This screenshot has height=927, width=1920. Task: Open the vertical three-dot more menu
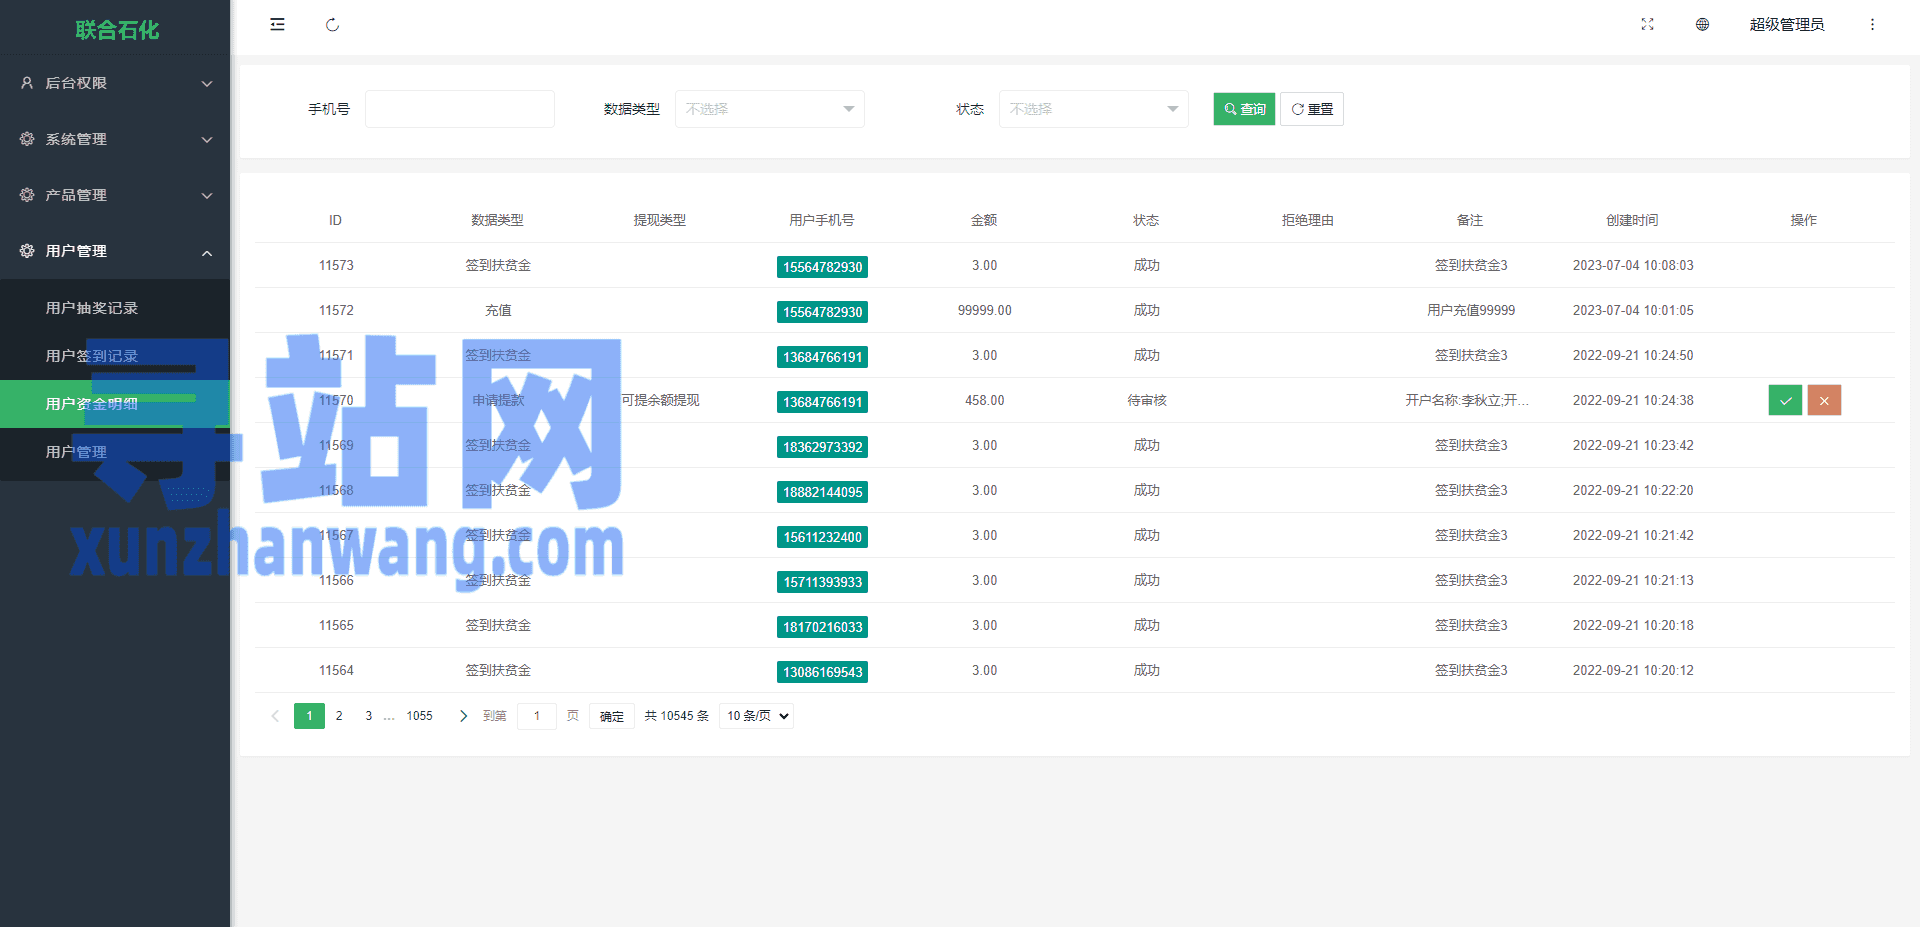1872,24
